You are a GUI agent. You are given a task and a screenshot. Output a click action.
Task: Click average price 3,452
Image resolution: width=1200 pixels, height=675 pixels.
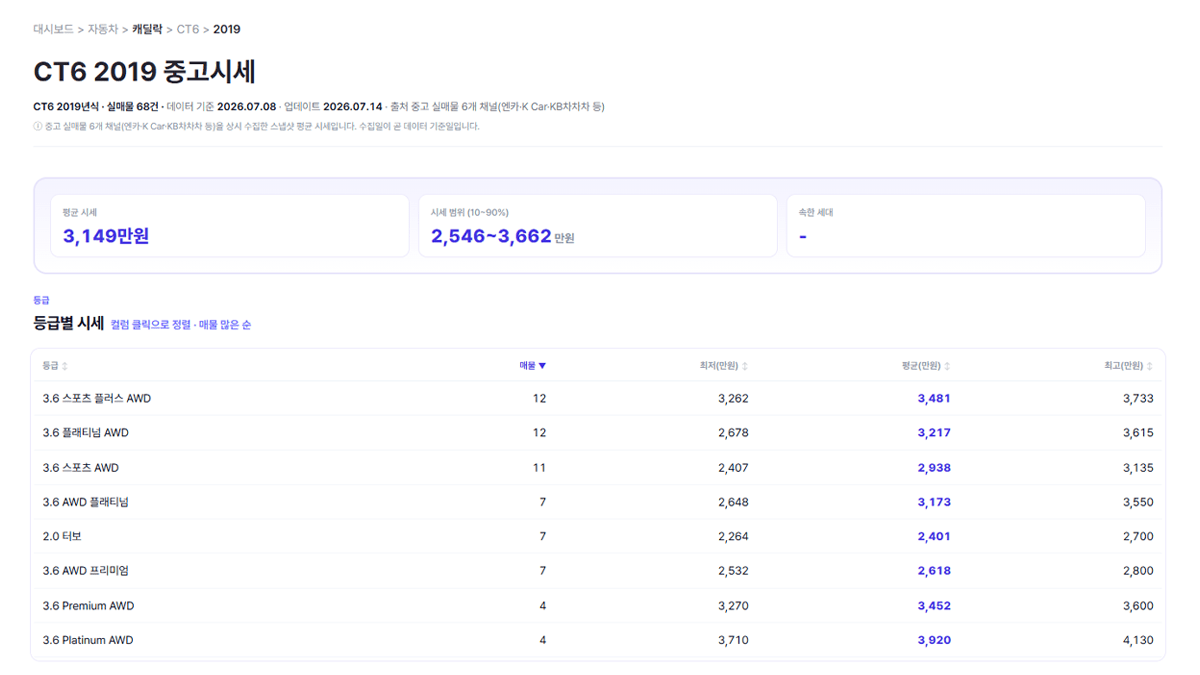[934, 606]
